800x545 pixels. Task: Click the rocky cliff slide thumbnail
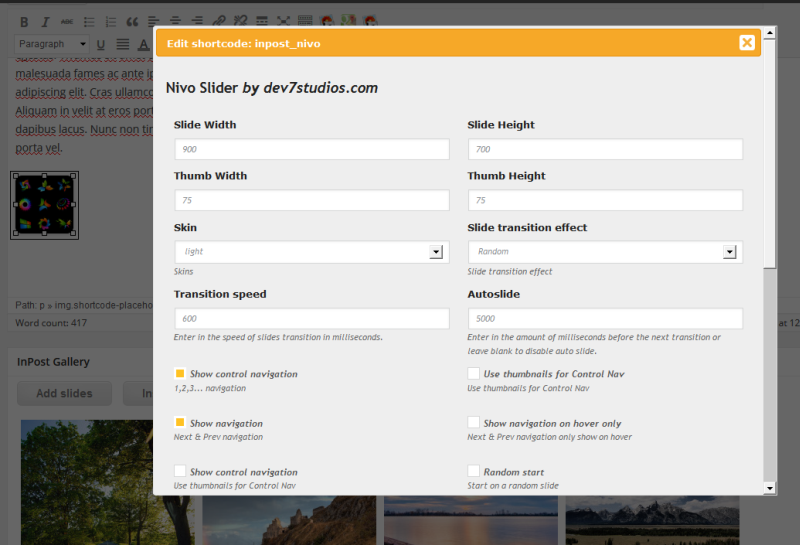pos(289,520)
